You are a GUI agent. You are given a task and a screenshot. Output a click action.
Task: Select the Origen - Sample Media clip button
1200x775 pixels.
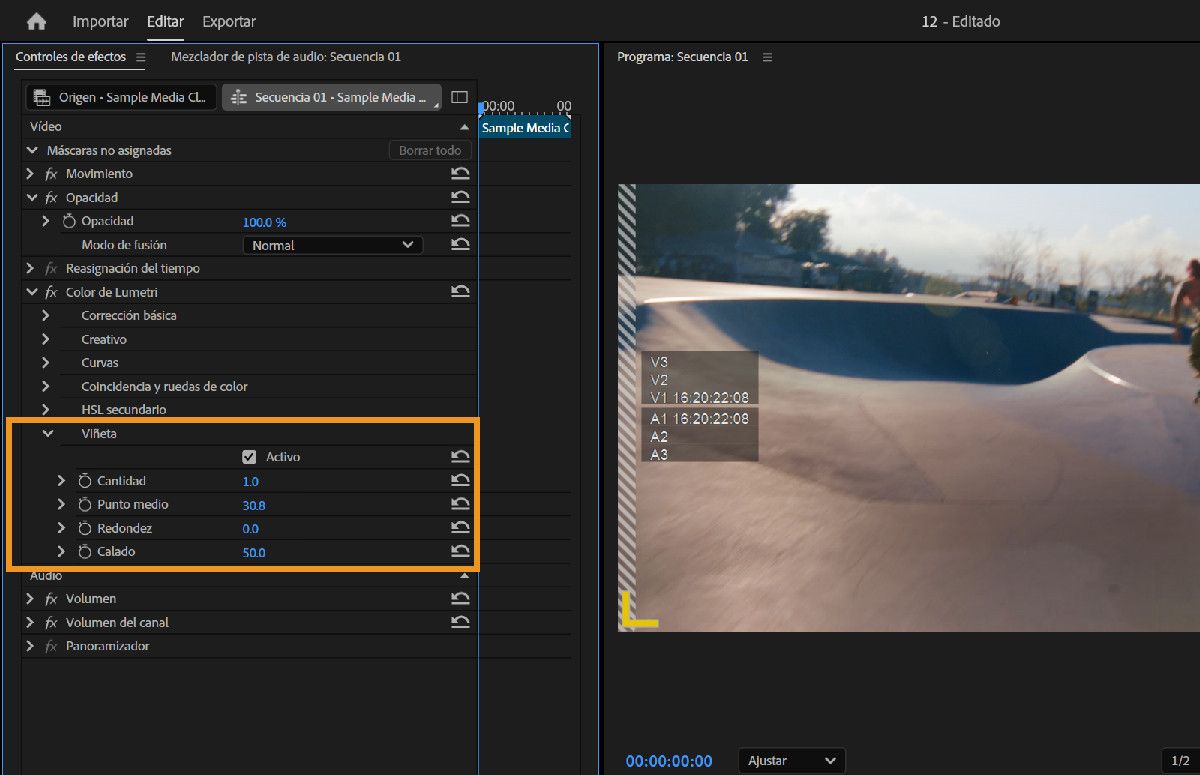coord(121,97)
